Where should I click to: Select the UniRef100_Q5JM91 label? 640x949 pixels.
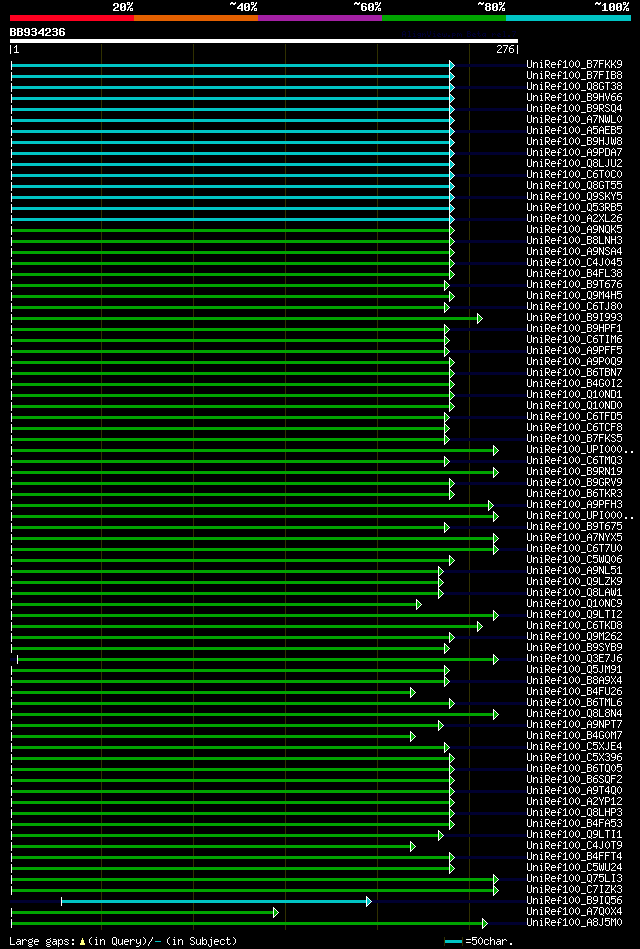[x=574, y=670]
